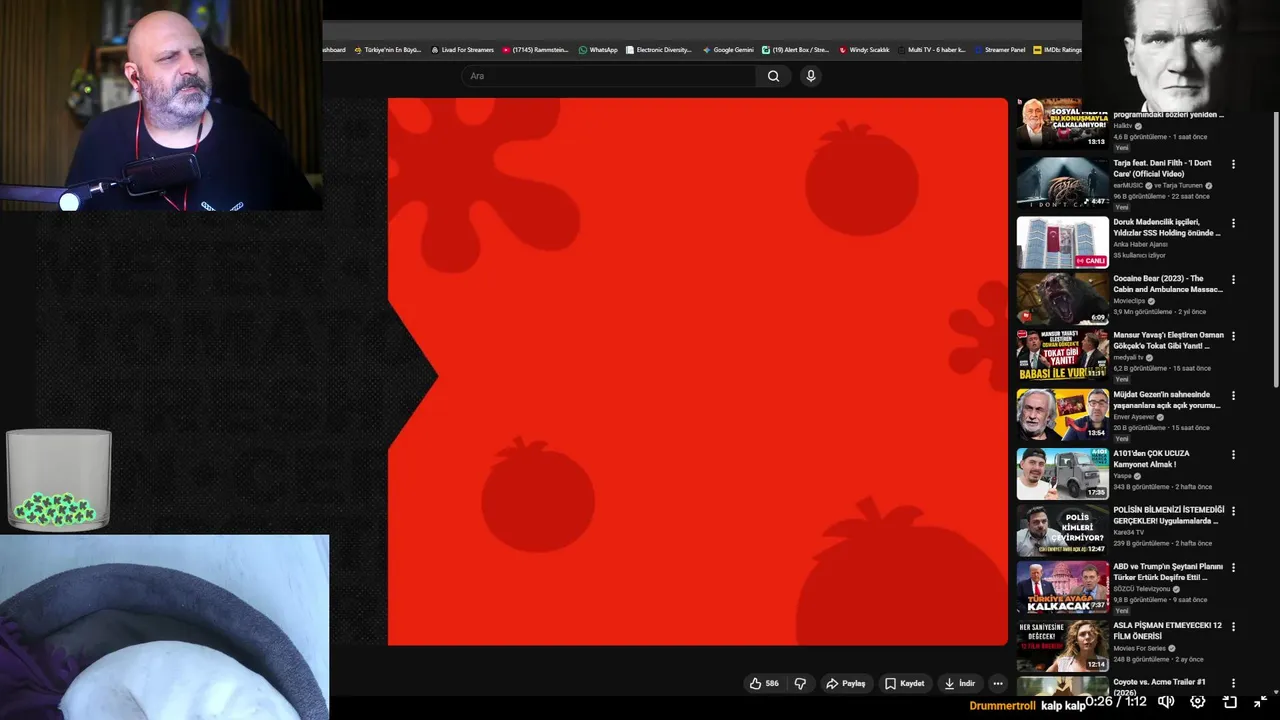Play Müjdat Gezen 13:54 thumbnail

tap(1062, 414)
